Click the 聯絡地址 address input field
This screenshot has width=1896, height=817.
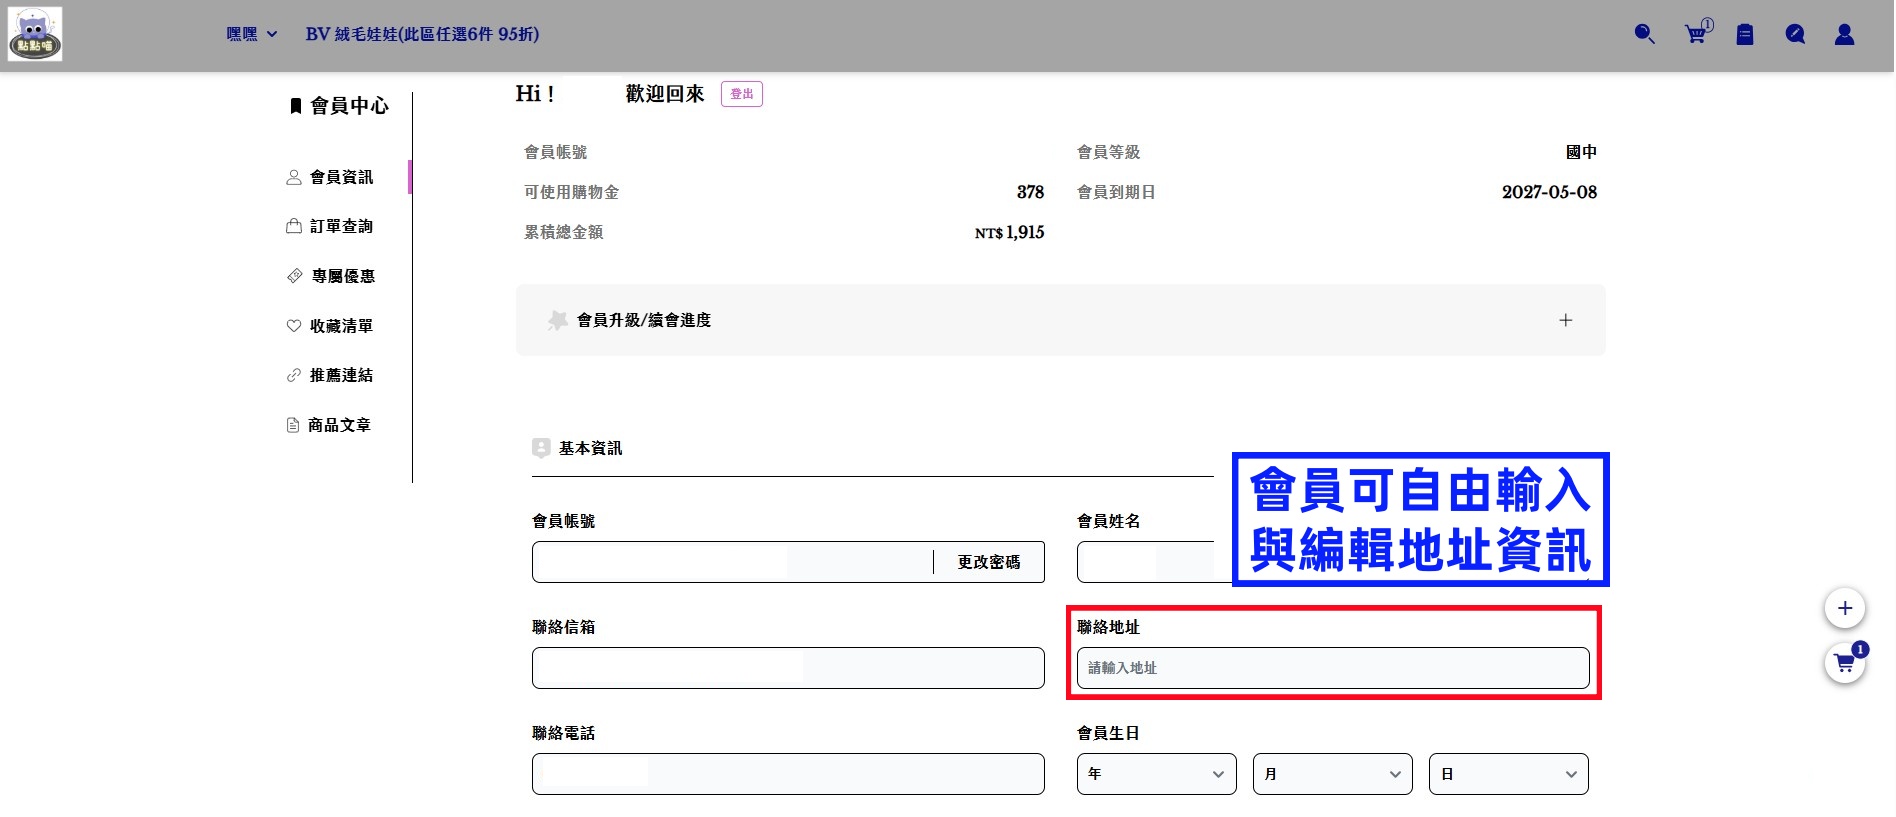coord(1333,668)
